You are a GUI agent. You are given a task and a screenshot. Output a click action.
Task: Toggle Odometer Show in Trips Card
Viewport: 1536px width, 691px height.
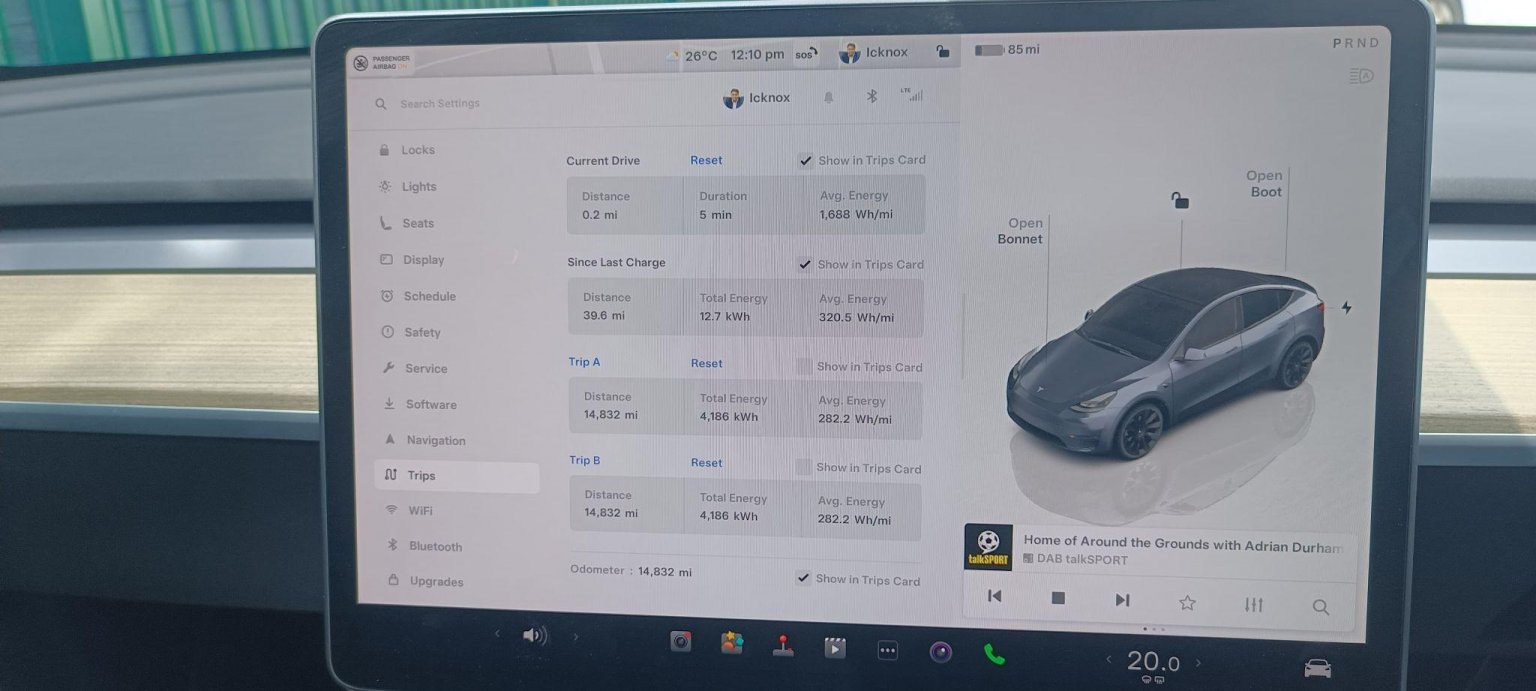pyautogui.click(x=803, y=578)
